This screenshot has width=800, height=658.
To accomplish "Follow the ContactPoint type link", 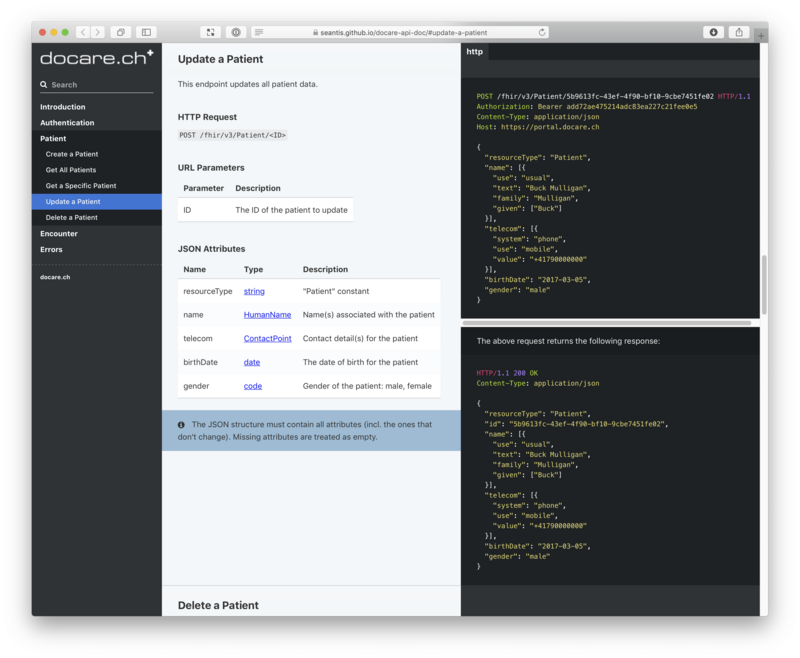I will [x=267, y=339].
